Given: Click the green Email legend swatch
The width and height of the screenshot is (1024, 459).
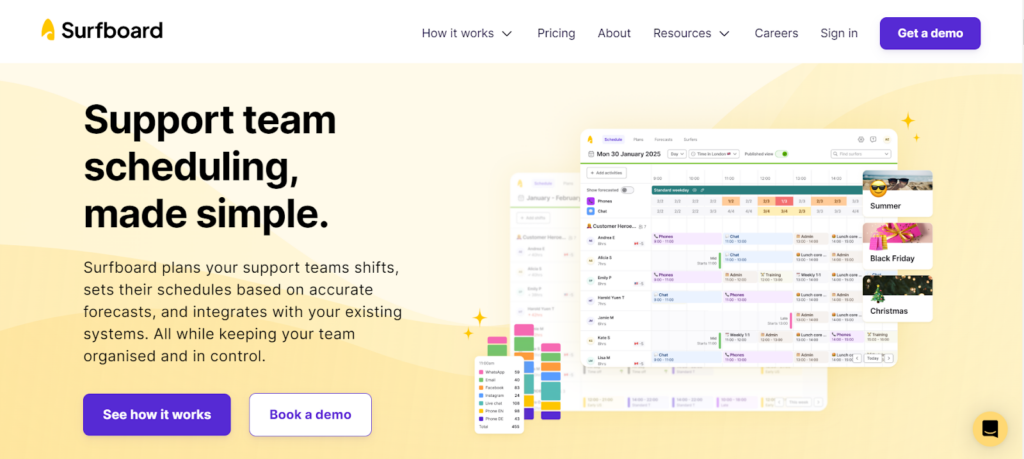Looking at the screenshot, I should click(481, 380).
